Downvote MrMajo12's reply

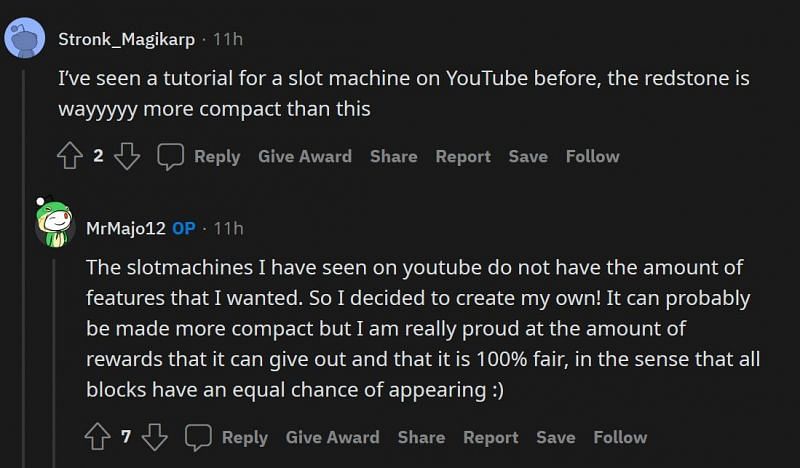[x=155, y=437]
